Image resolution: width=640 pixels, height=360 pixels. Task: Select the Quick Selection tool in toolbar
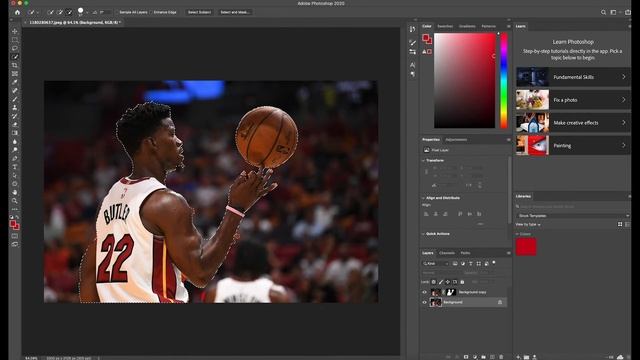click(x=15, y=57)
